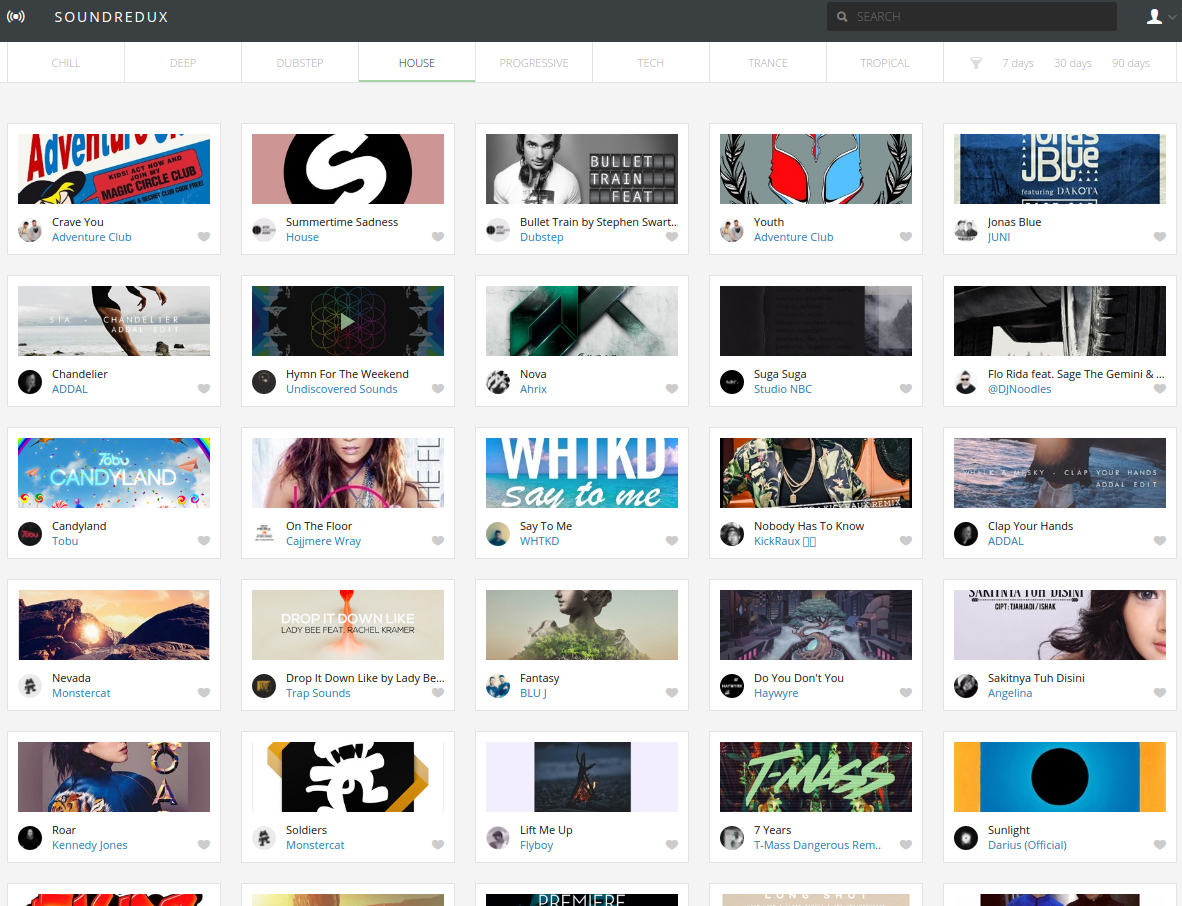Screen dimensions: 1182x906
Task: Click the Suga Suga track title
Action: (780, 374)
